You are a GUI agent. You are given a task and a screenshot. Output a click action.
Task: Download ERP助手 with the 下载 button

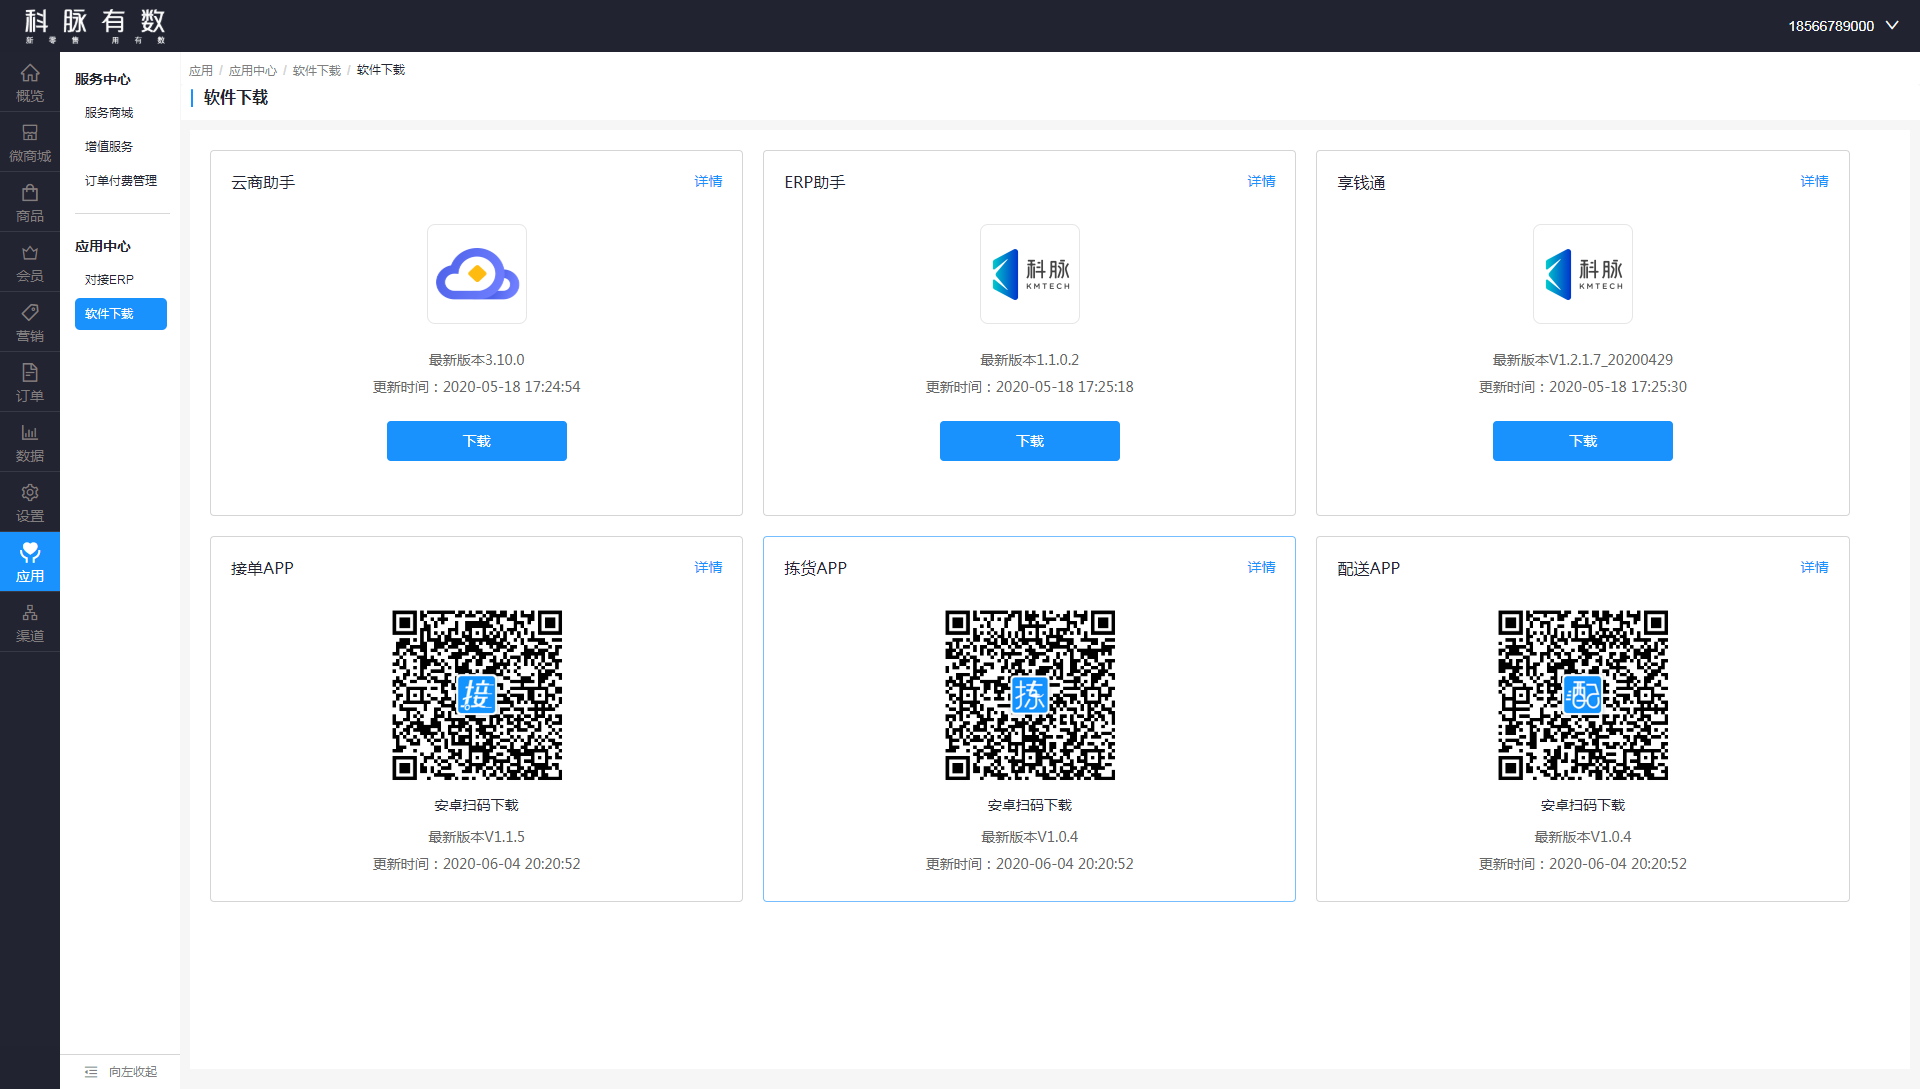(1030, 441)
